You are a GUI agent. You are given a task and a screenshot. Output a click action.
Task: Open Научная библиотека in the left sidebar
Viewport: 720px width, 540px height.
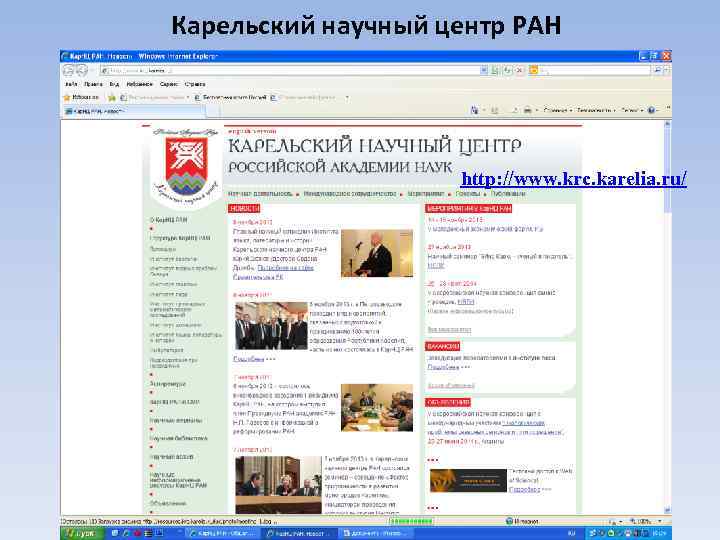pos(178,439)
